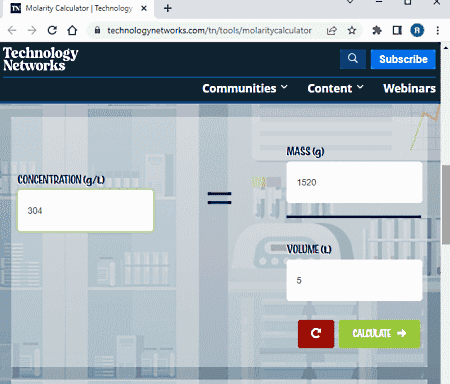Click the address bar URL
The height and width of the screenshot is (384, 450).
209,31
